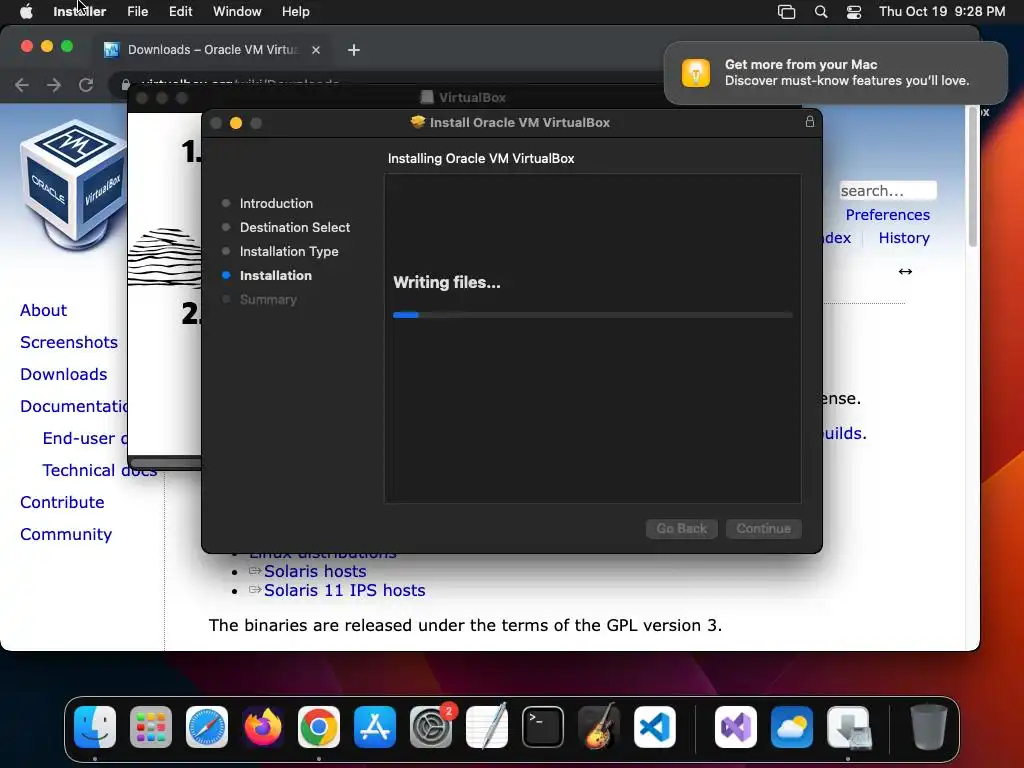Click the Installation step in installer sidebar
Viewport: 1024px width, 768px height.
coord(276,276)
